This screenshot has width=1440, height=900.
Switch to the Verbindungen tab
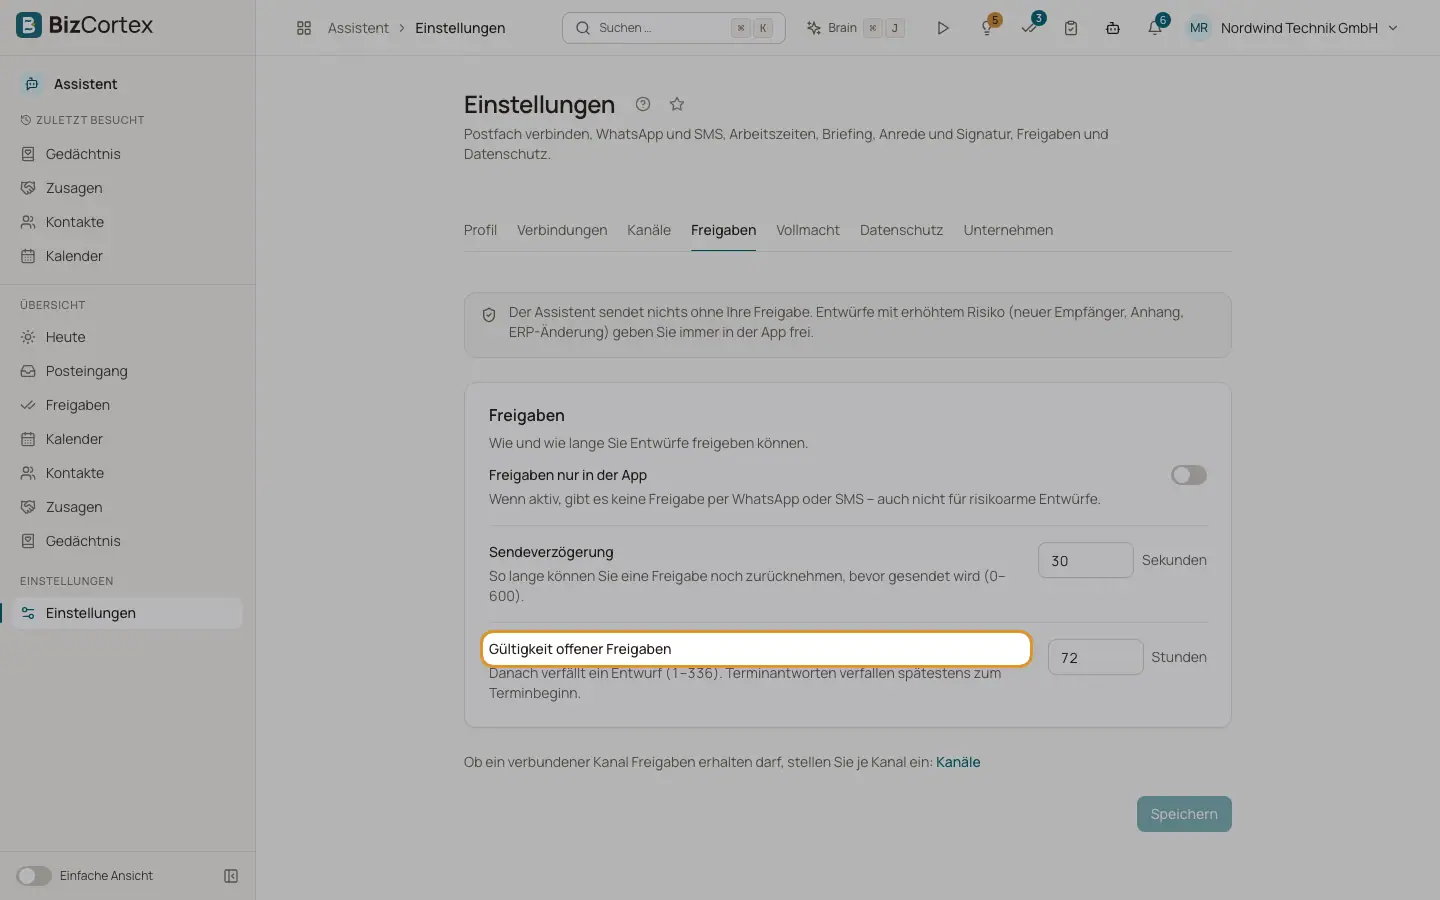(x=562, y=230)
